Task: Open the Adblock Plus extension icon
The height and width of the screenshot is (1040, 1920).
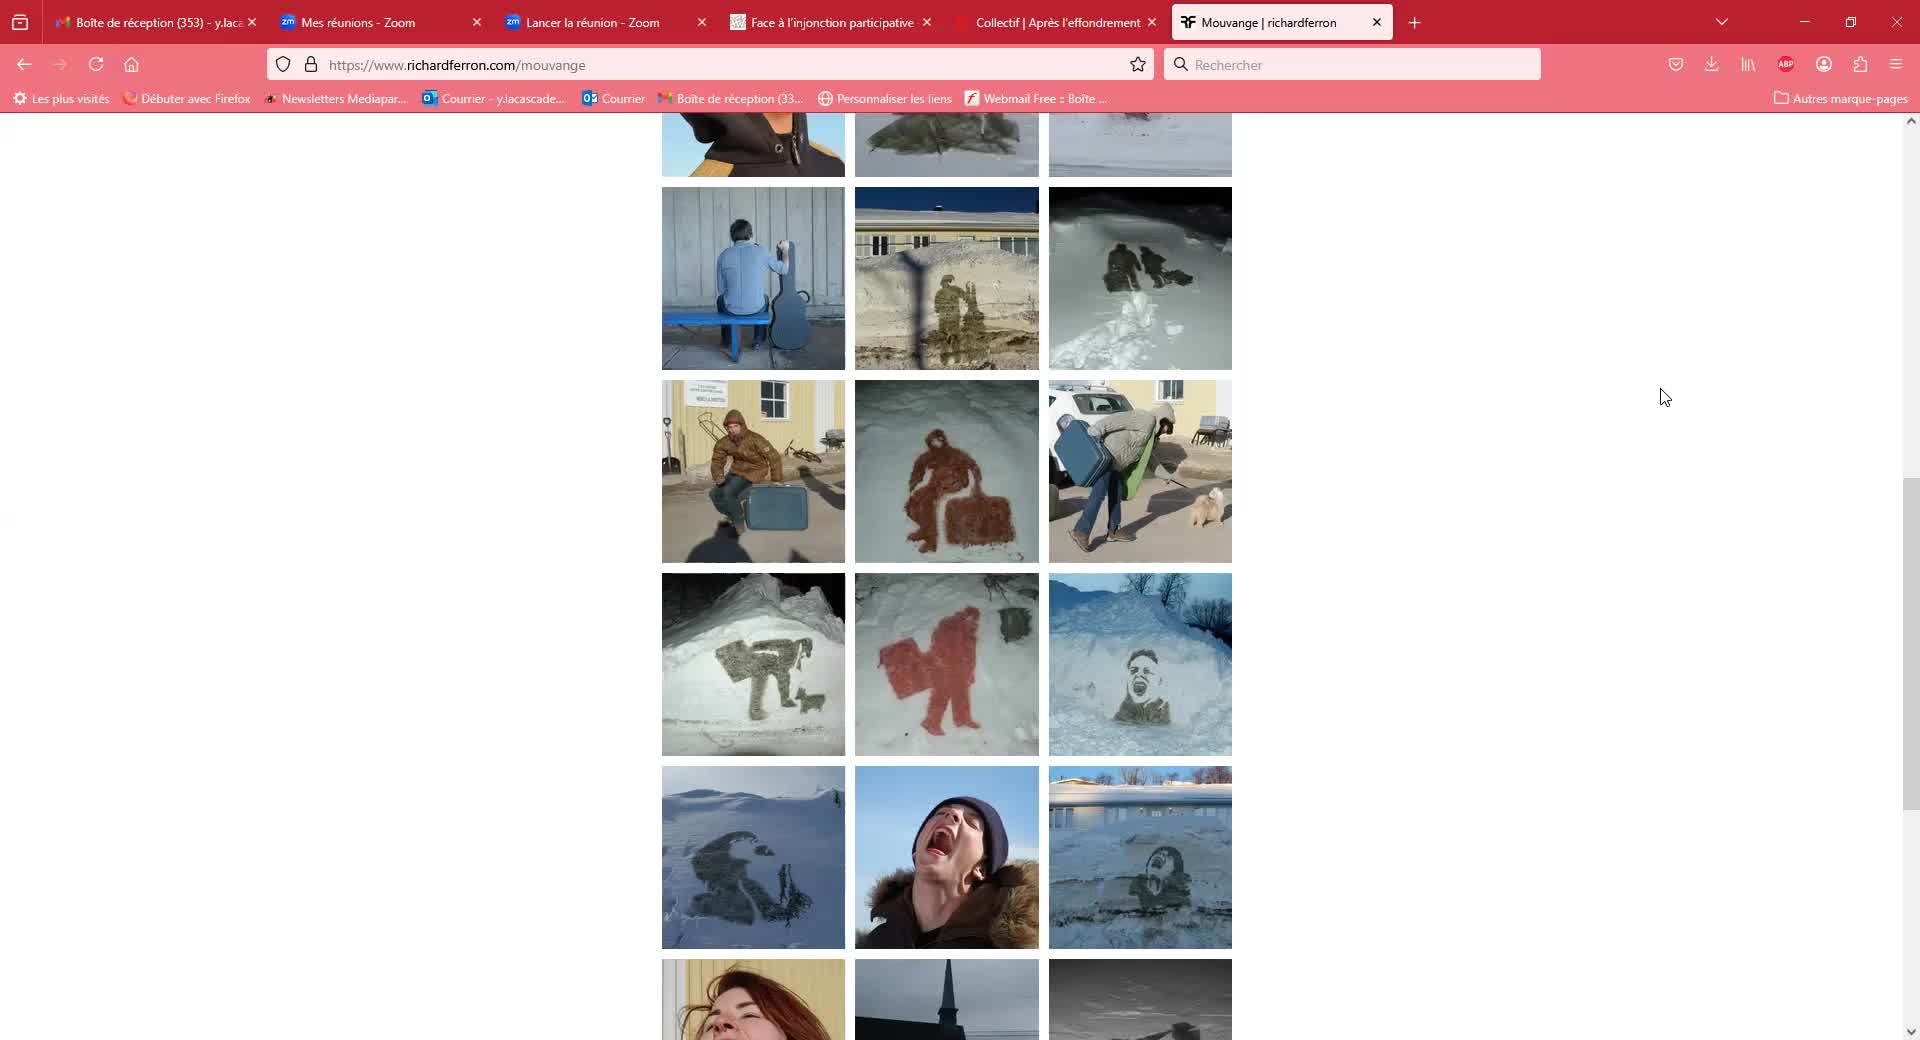Action: pos(1785,65)
